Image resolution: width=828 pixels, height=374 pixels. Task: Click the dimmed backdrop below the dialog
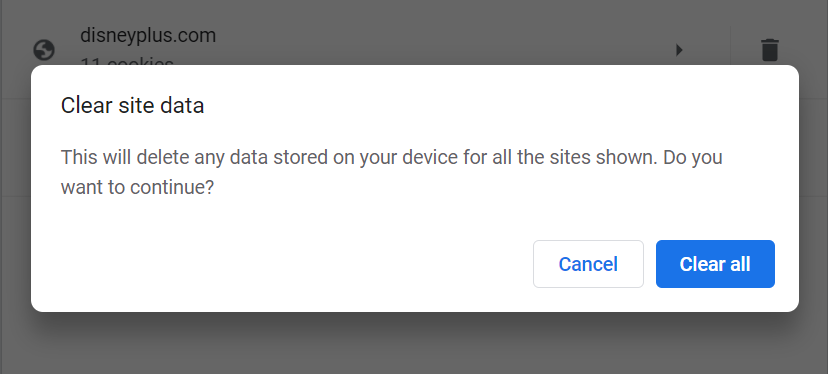(x=414, y=343)
